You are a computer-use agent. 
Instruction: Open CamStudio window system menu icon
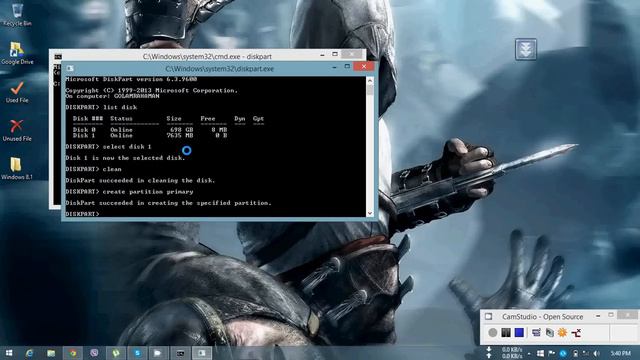click(489, 316)
